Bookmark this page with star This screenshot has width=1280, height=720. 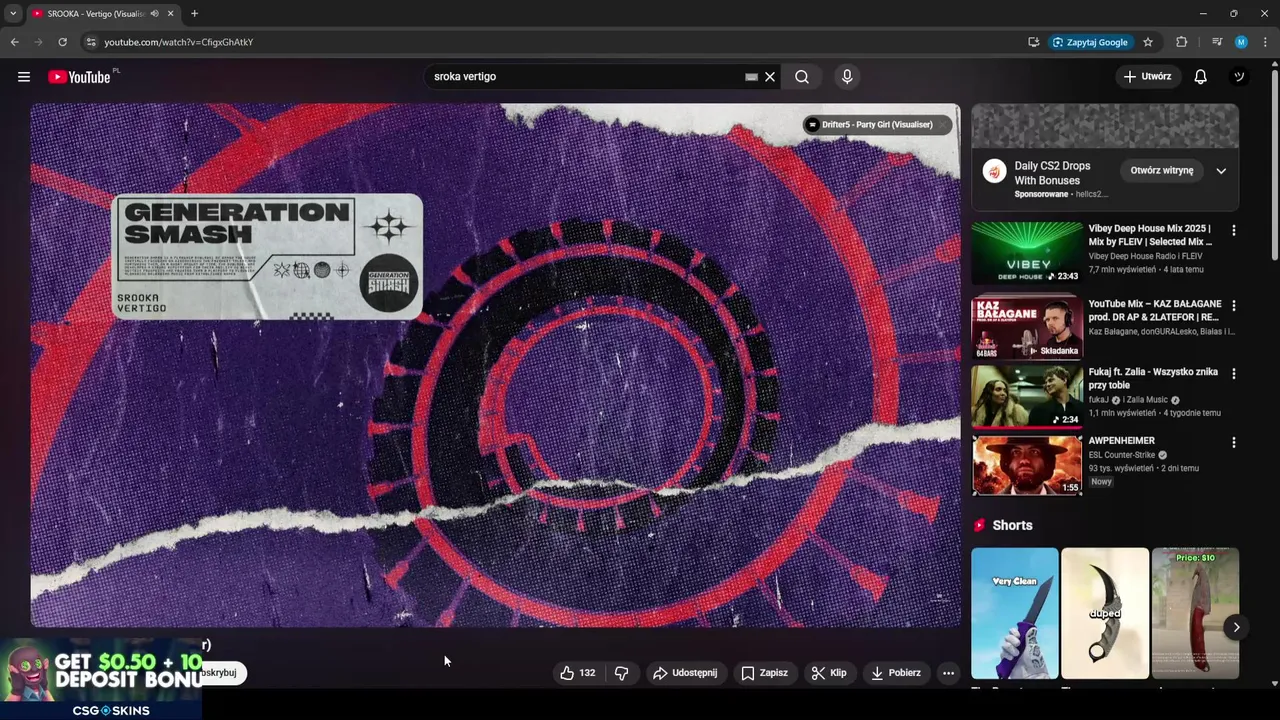(1148, 42)
